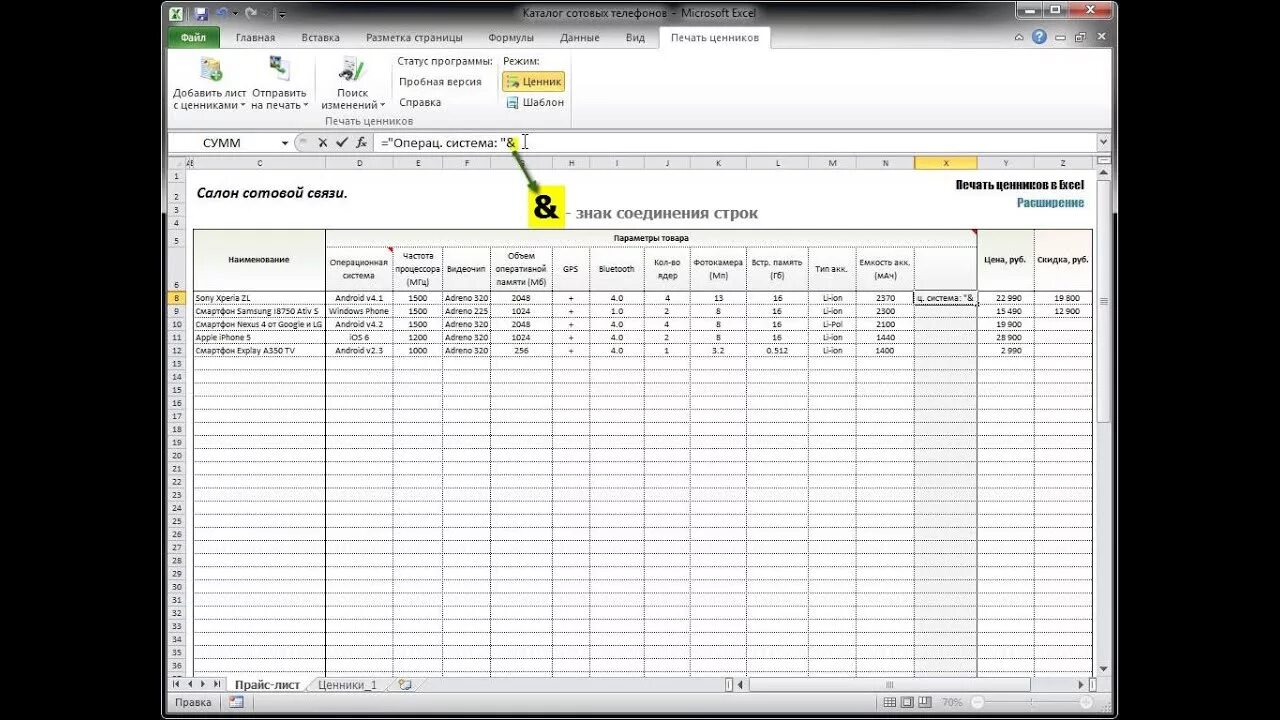Switch to the Главная ribbon tab
Screen dimensions: 1280x720
pos(255,38)
